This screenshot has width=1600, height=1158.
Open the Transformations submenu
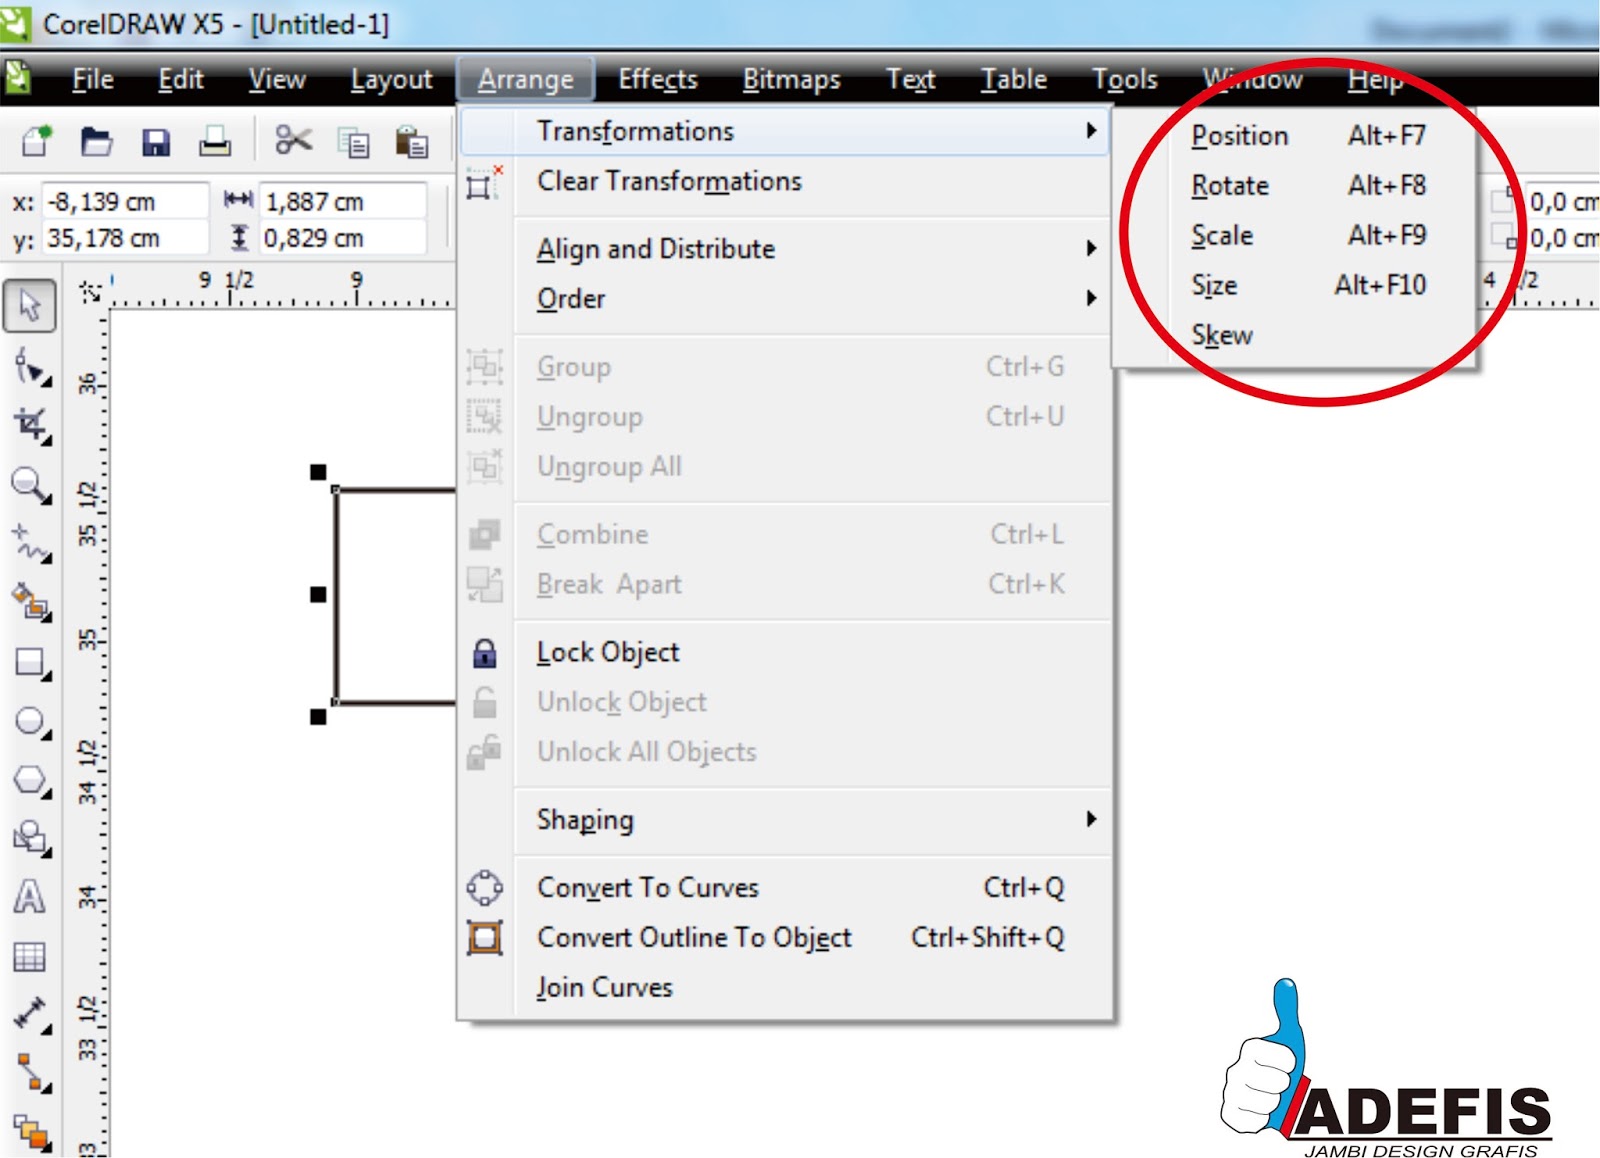[x=635, y=130]
